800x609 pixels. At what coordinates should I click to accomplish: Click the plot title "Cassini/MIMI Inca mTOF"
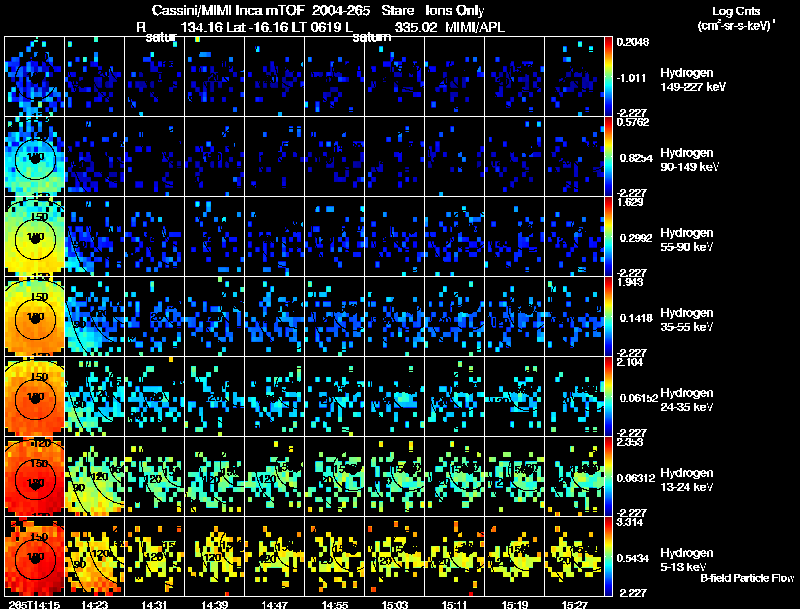[228, 11]
